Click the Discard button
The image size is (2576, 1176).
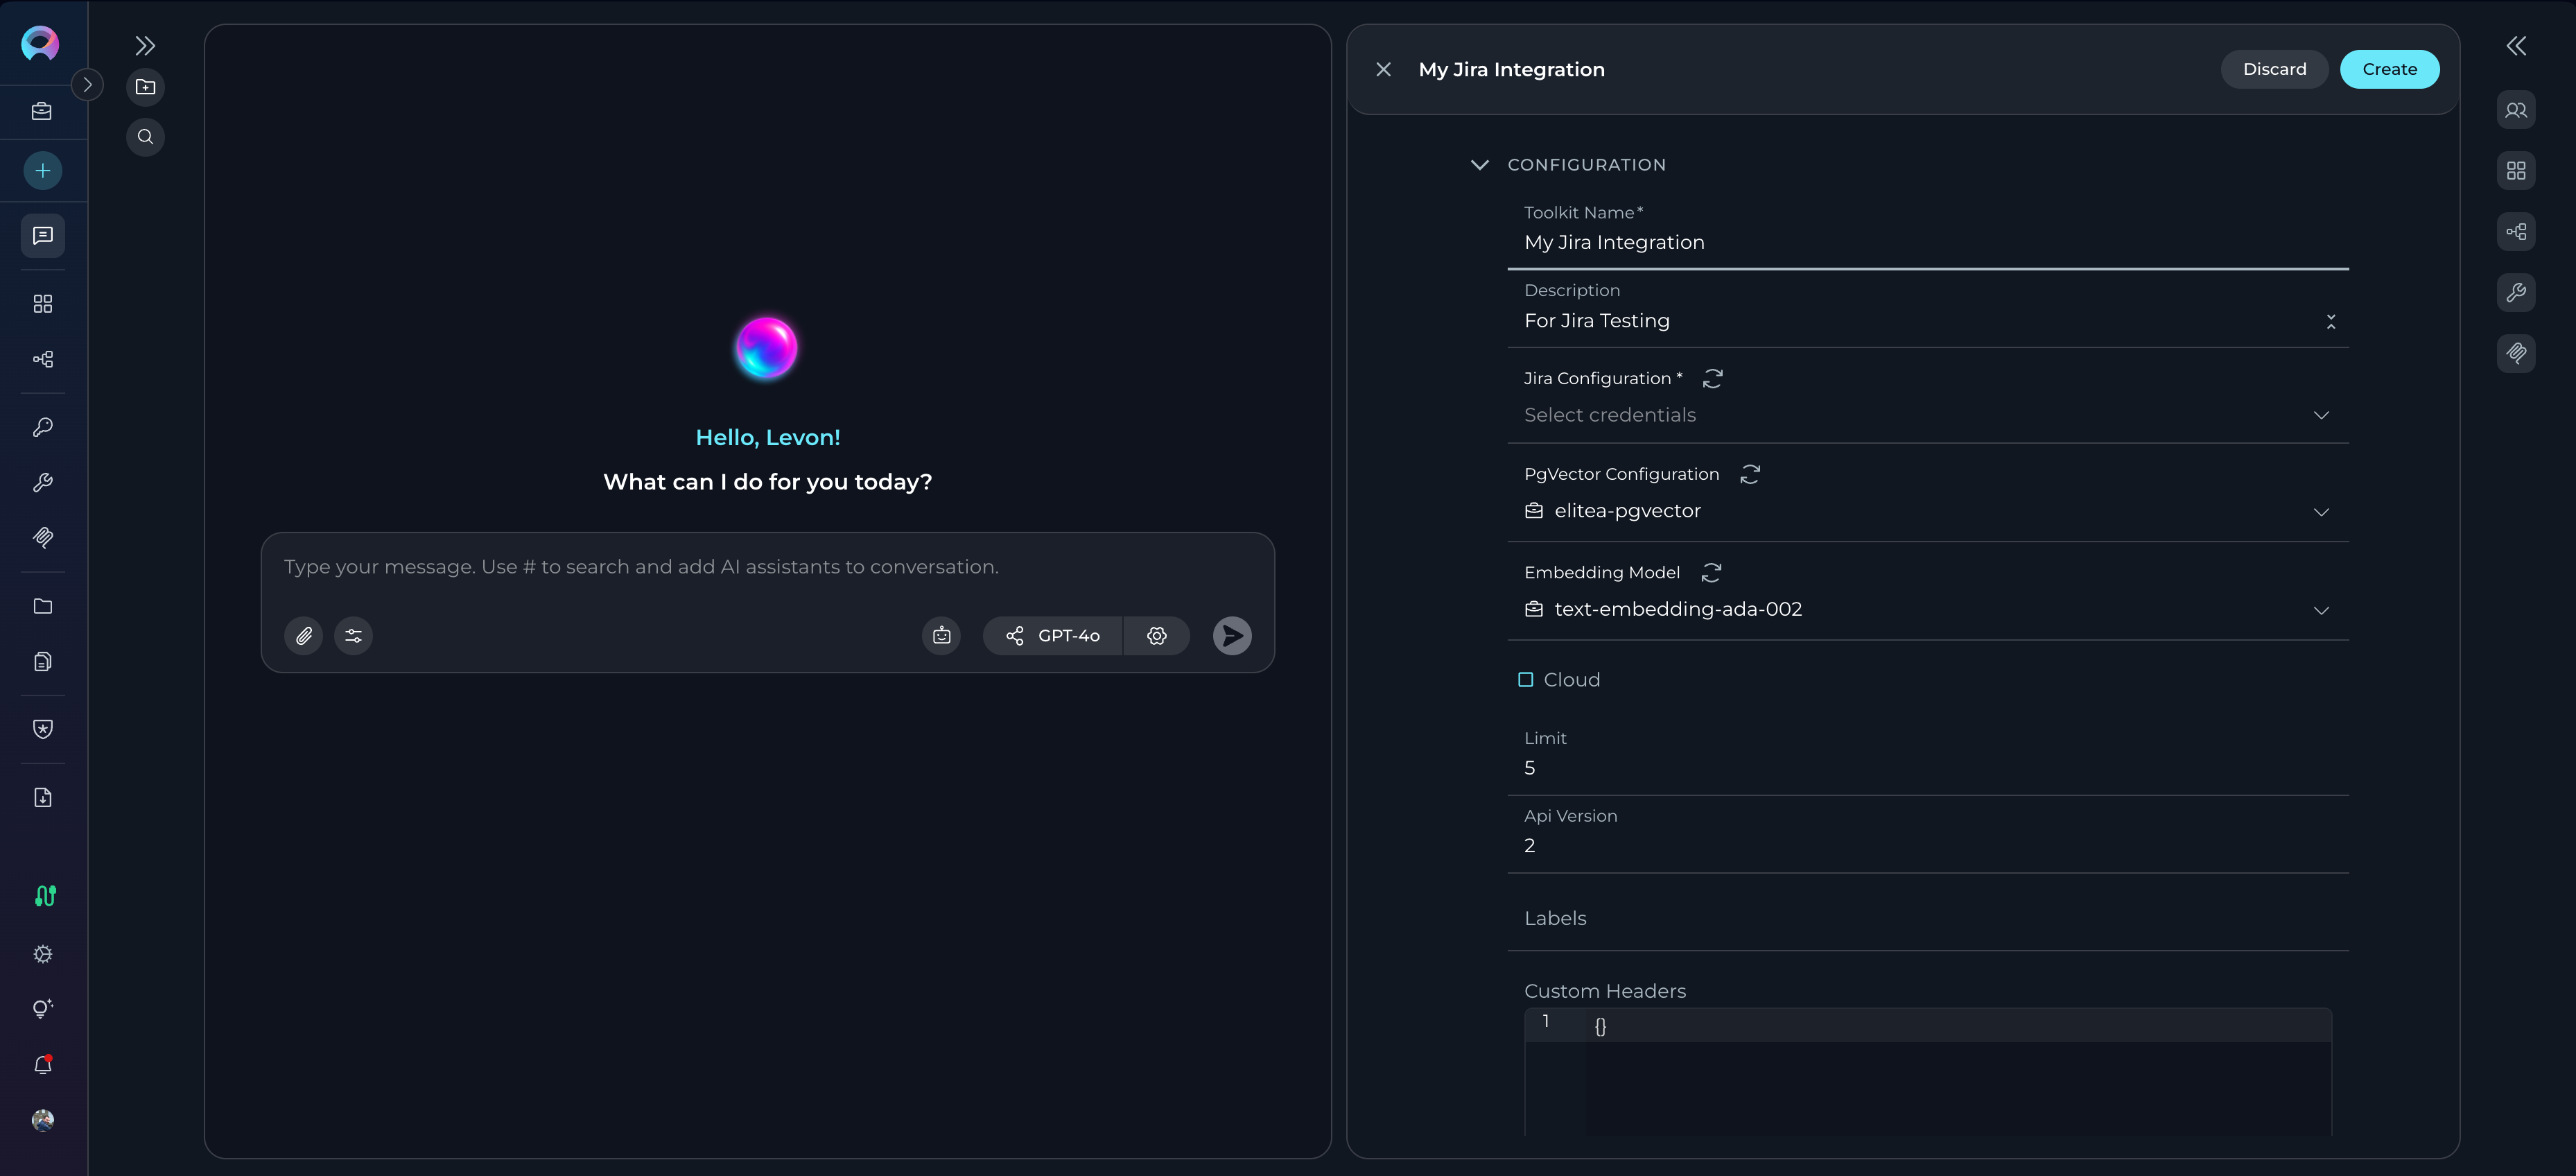2274,69
